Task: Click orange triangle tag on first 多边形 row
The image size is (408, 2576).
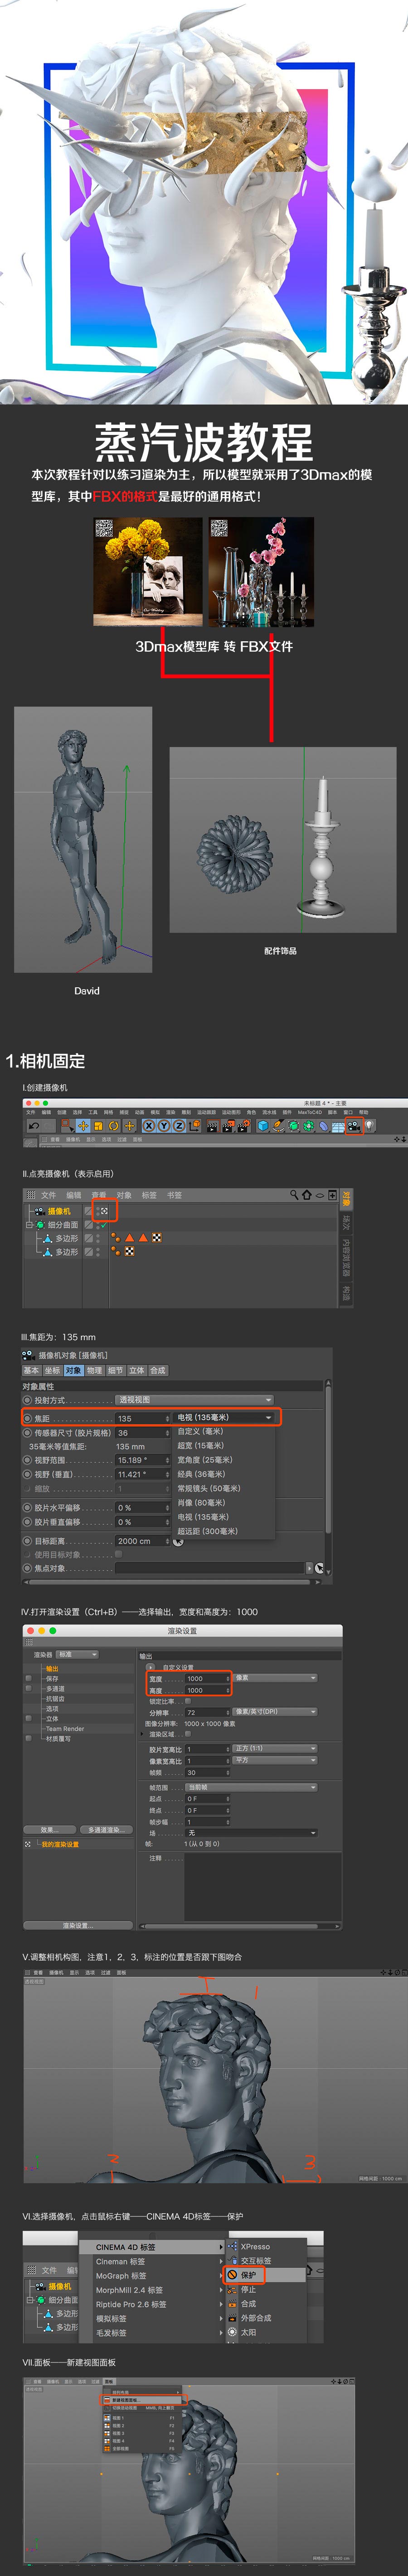Action: coord(130,1237)
